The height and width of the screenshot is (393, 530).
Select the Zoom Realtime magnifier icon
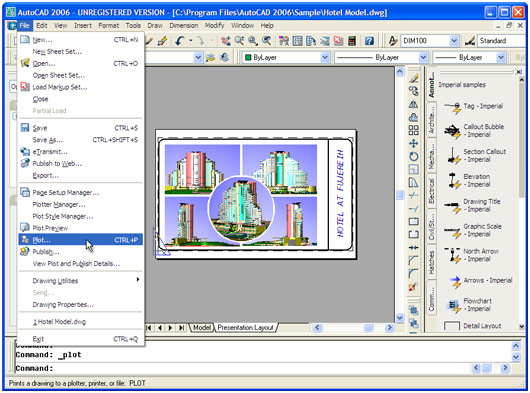[x=239, y=41]
